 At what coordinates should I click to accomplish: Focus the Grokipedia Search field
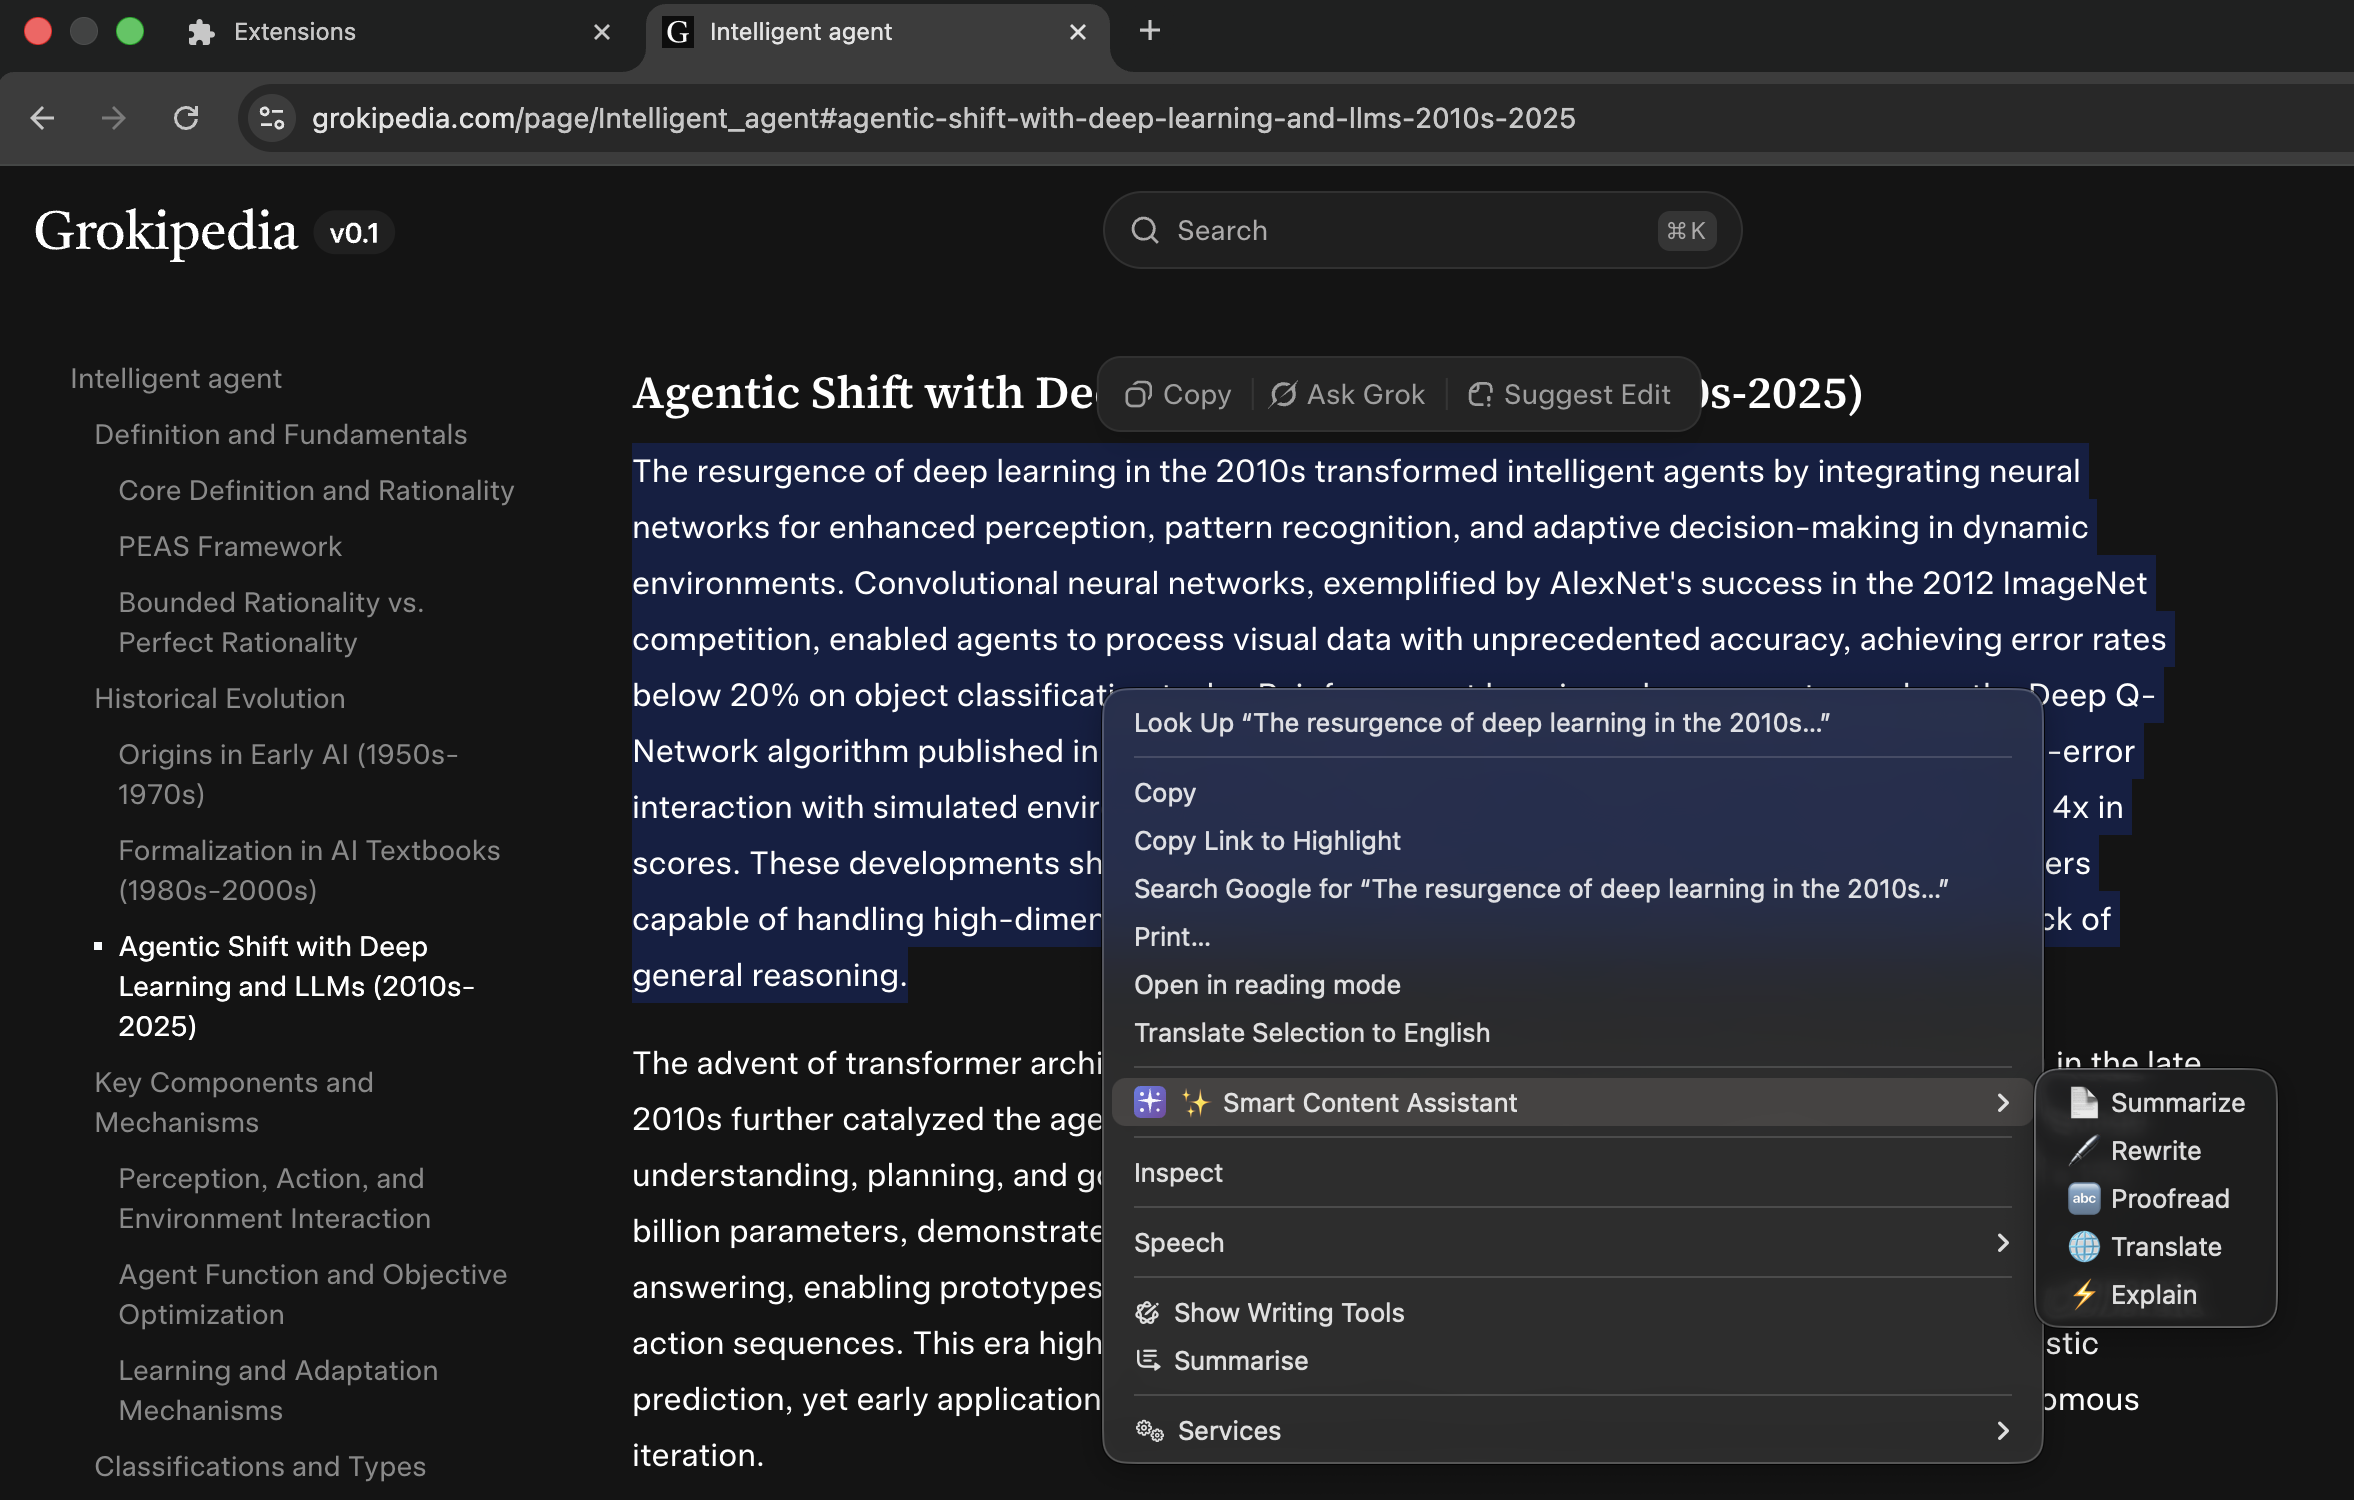point(1400,230)
